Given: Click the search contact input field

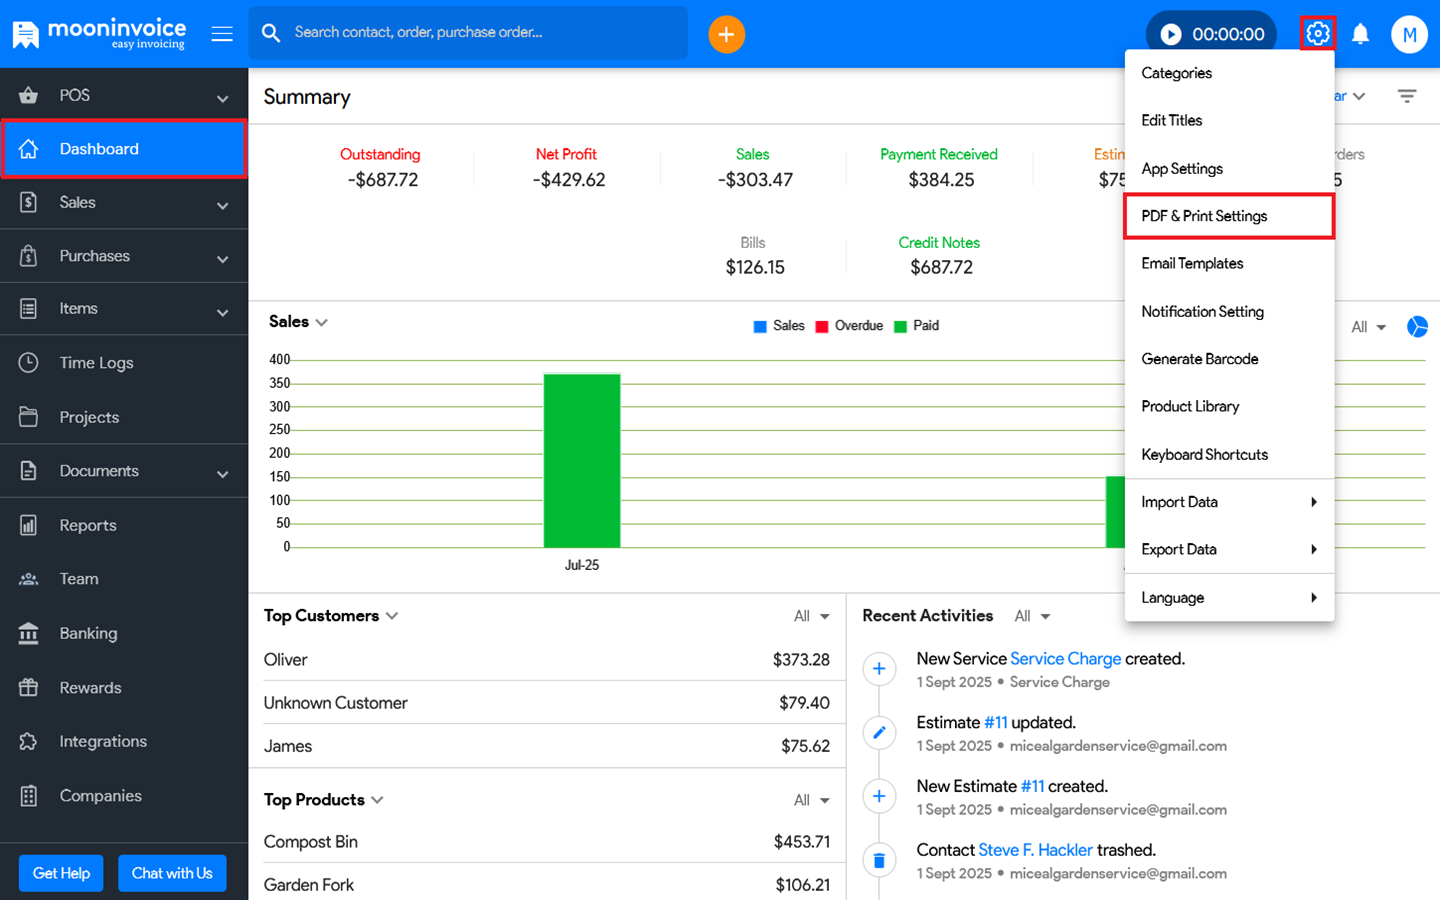Looking at the screenshot, I should (480, 33).
